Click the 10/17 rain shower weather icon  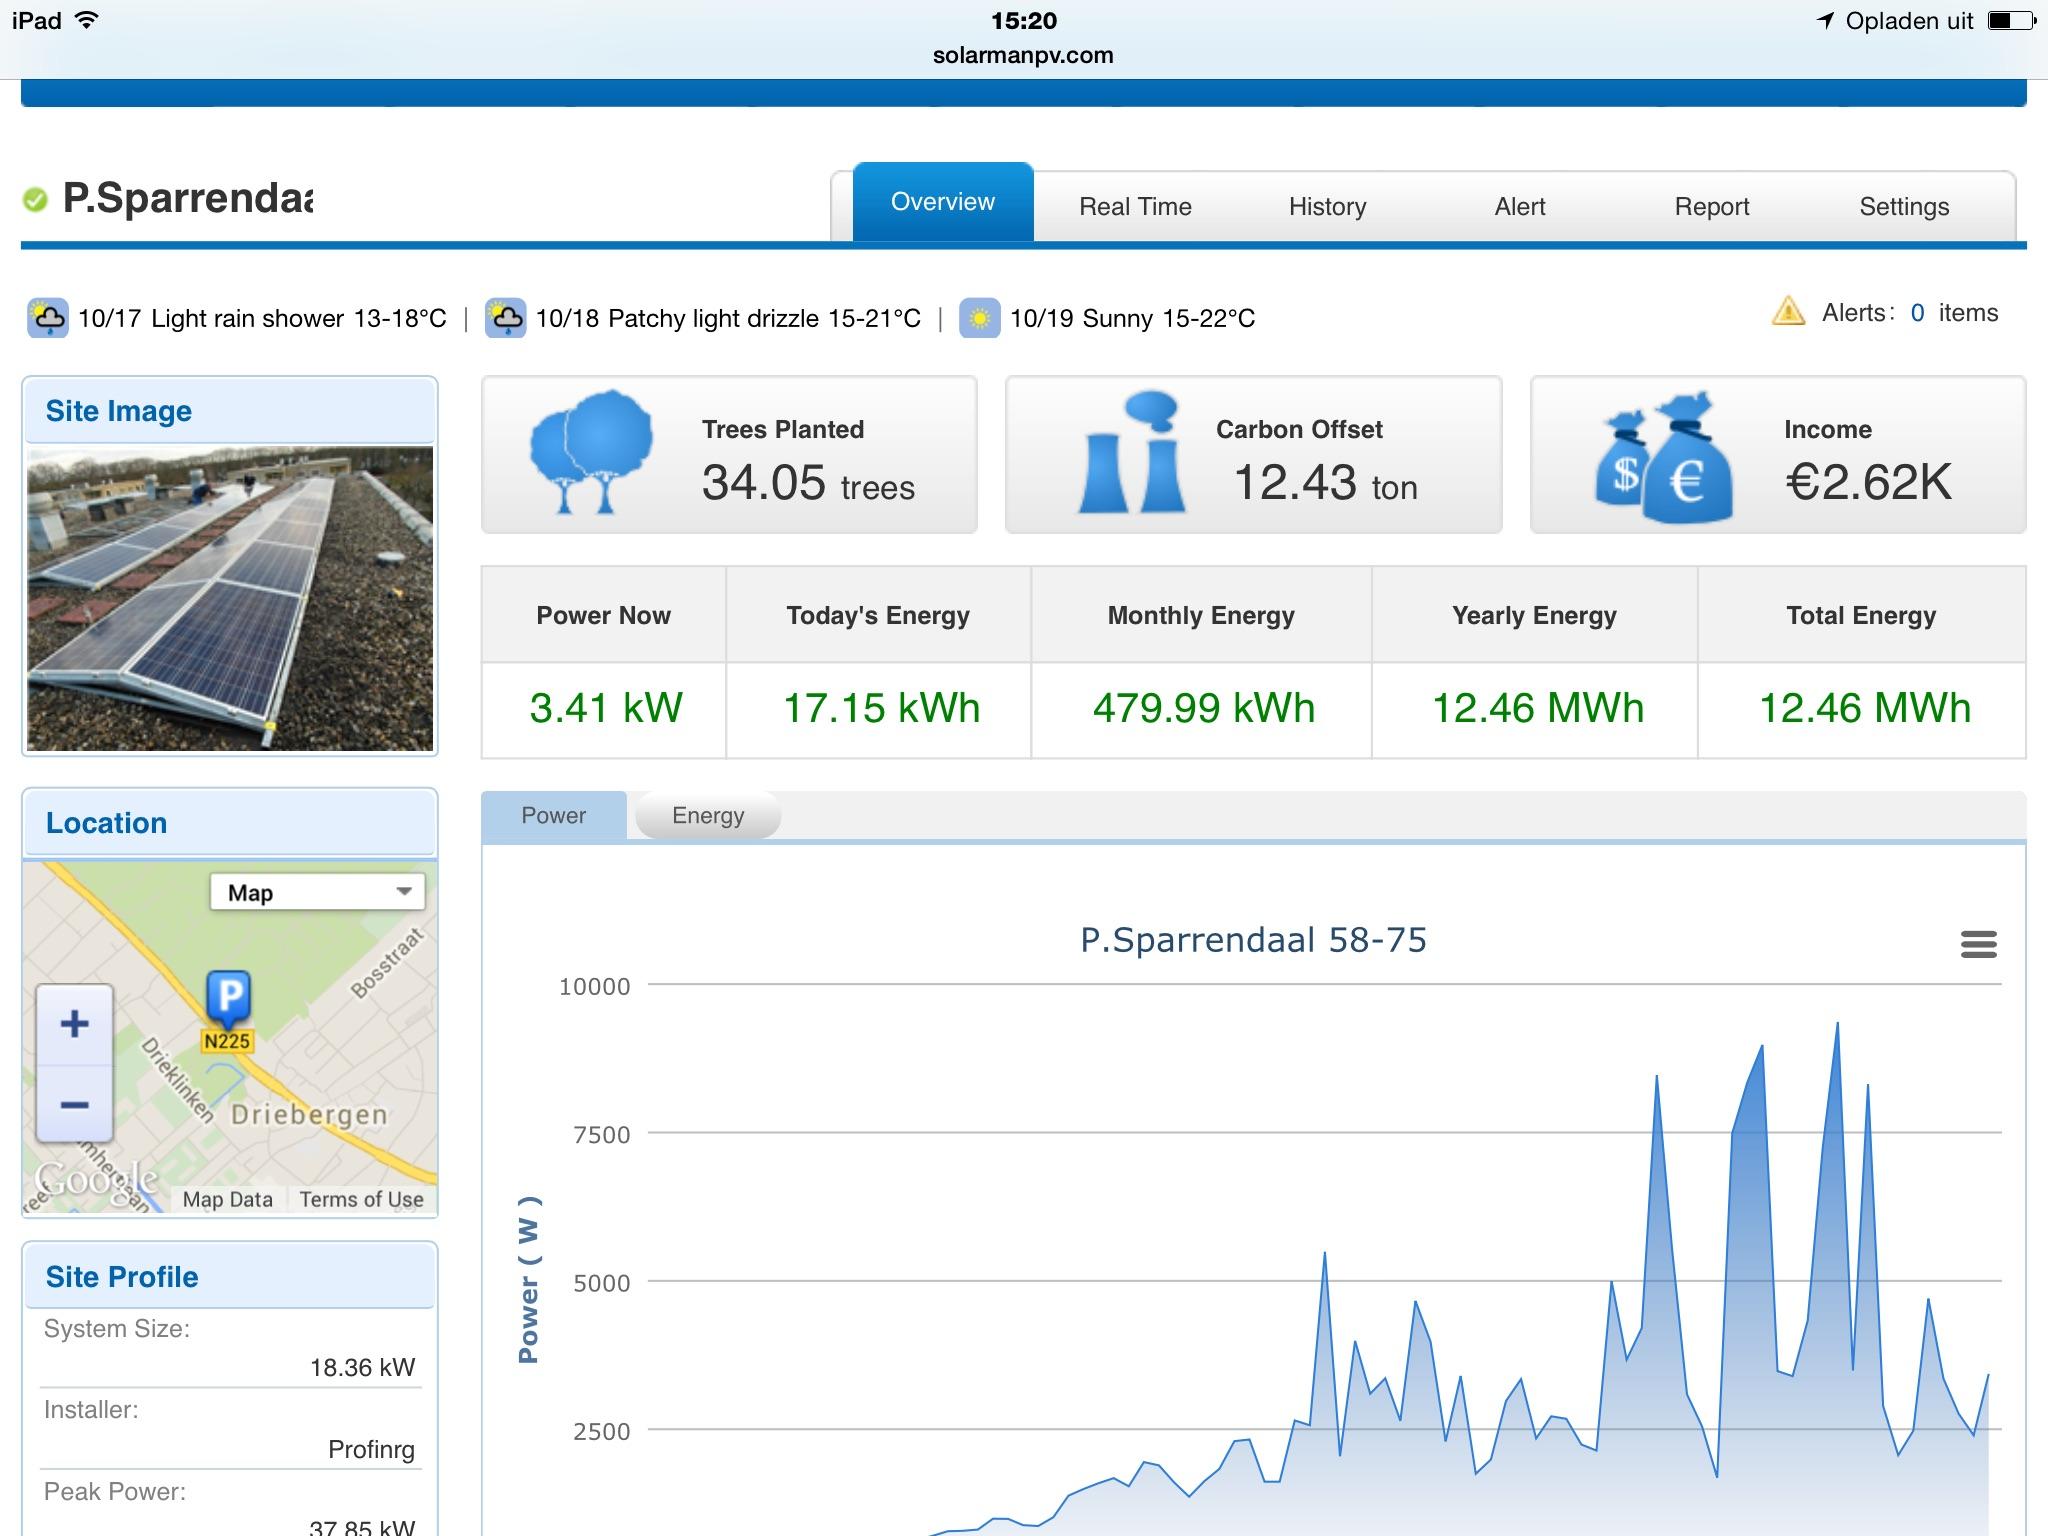click(47, 318)
